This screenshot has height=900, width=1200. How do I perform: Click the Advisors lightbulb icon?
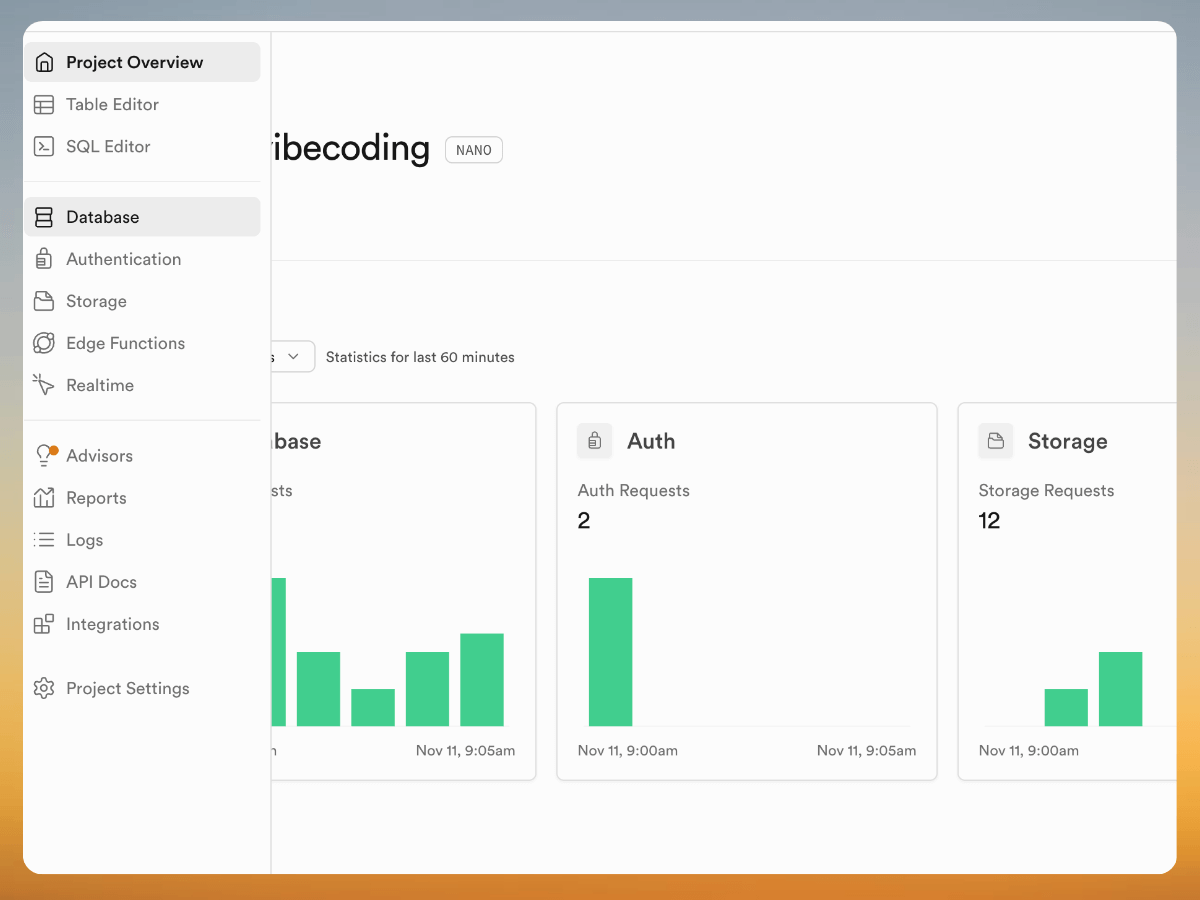pos(44,455)
